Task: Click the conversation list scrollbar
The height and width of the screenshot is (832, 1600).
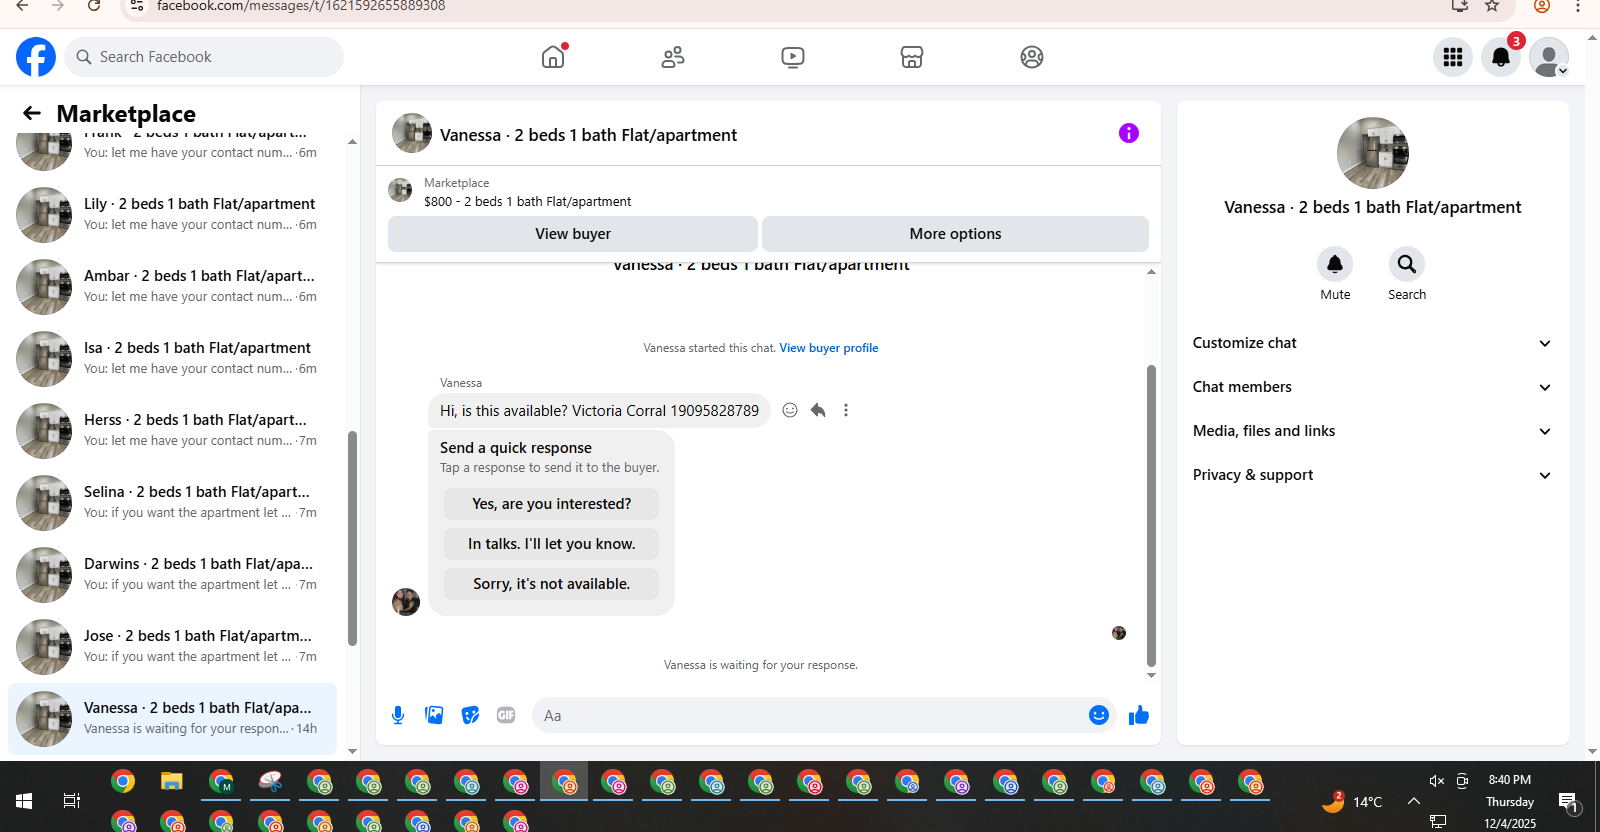Action: pyautogui.click(x=352, y=538)
